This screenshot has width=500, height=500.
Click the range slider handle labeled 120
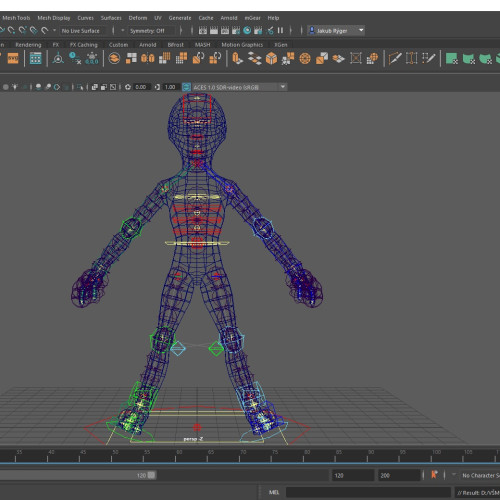[x=151, y=475]
